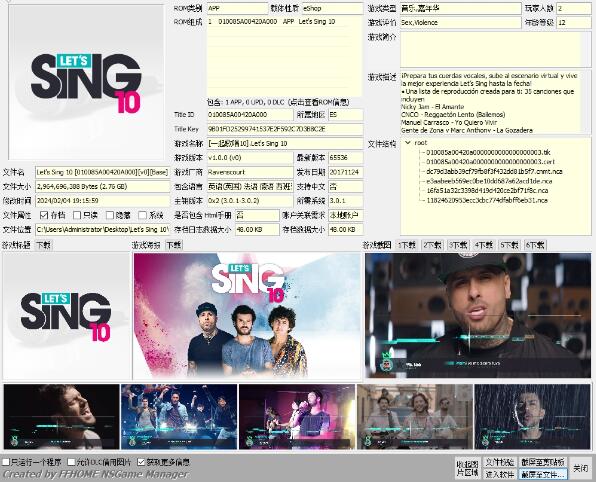Click the 关闭 button
The image size is (596, 482).
point(580,468)
